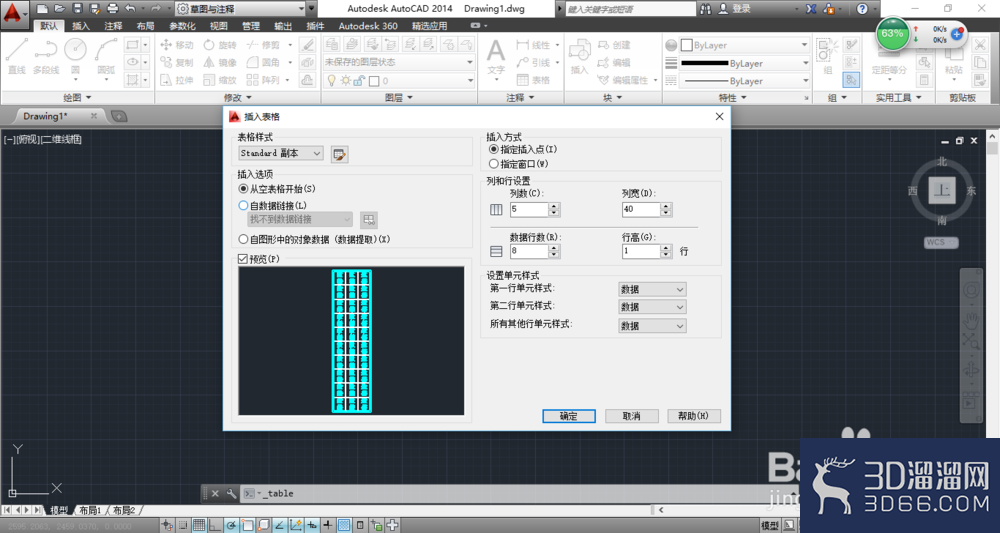1000x533 pixels.
Task: Click the 取消 button
Action: 631,416
